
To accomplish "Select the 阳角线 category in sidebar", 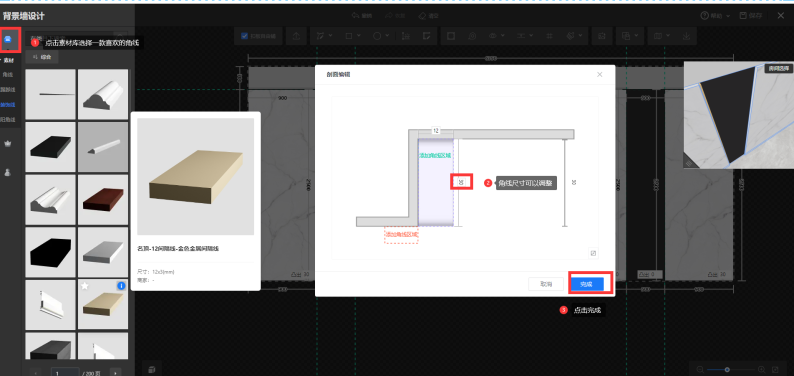I will click(8, 120).
